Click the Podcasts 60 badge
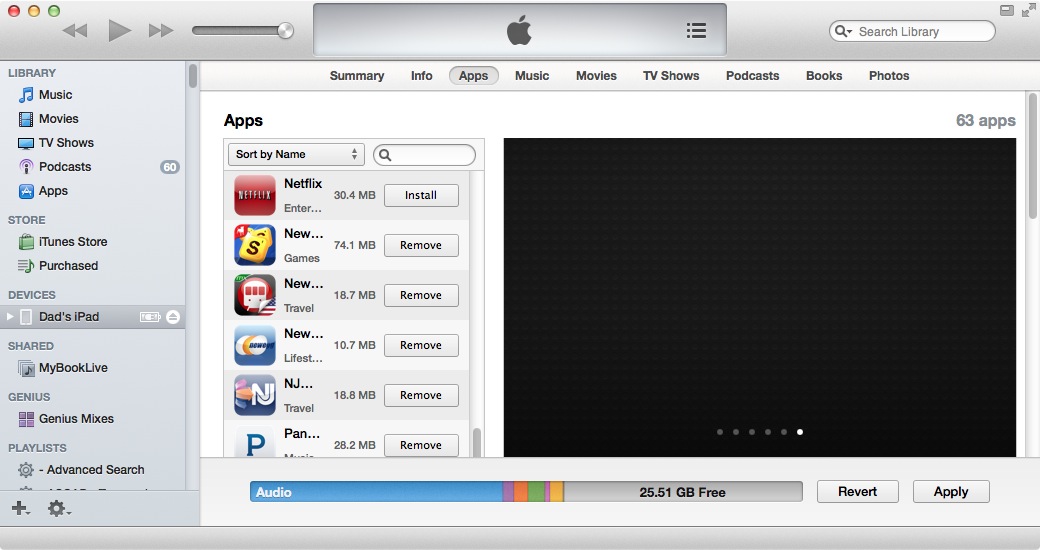This screenshot has width=1040, height=550. [170, 167]
